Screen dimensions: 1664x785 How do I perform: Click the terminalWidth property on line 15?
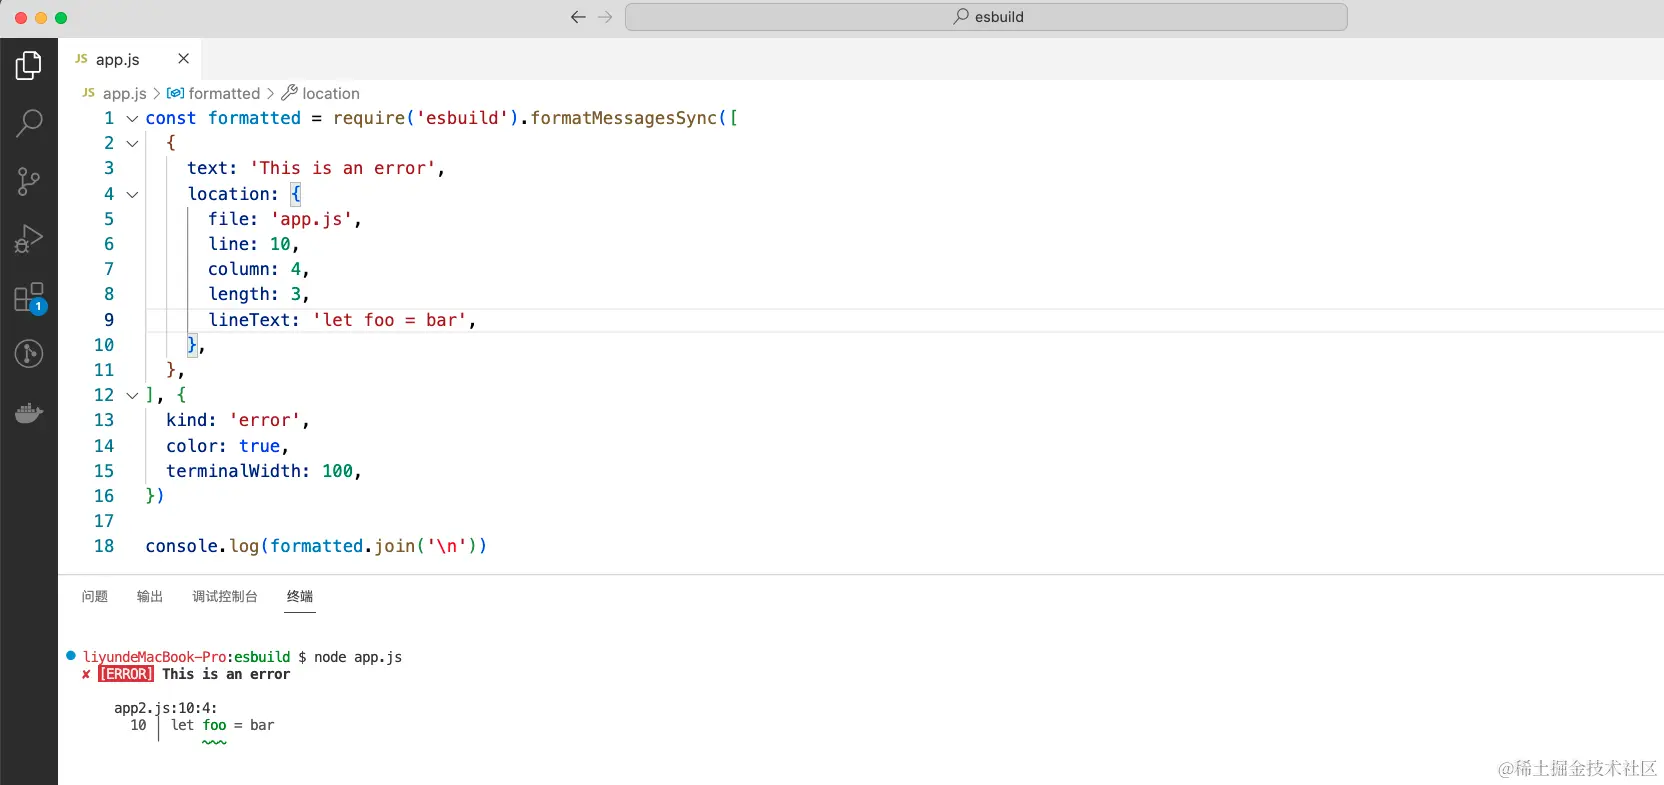[233, 471]
